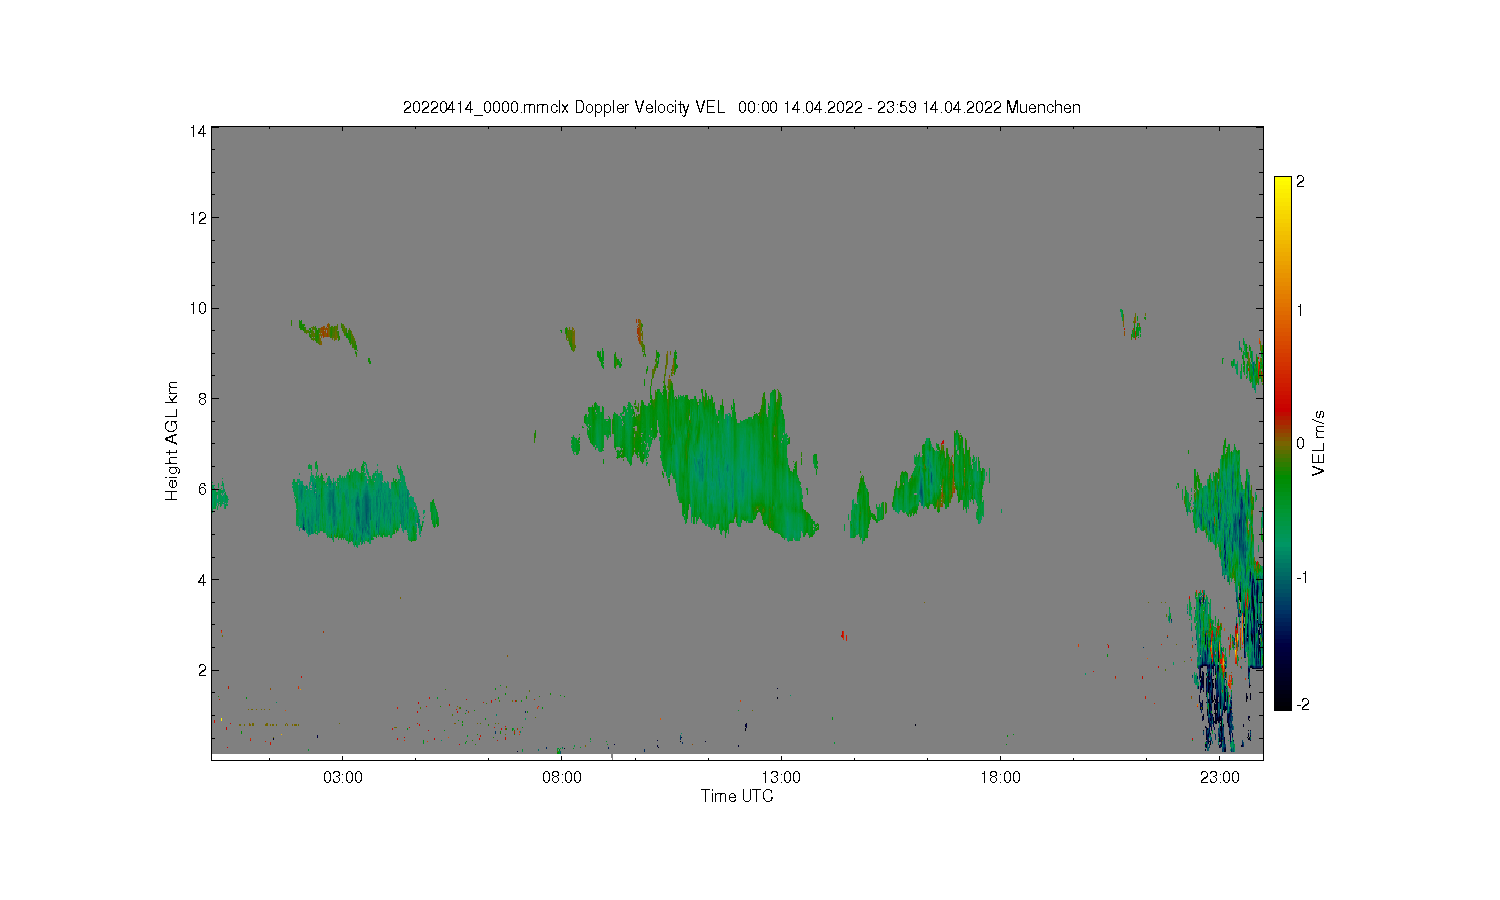This screenshot has width=1500, height=900.
Task: Click the colorbar tick value -2
Action: pos(1301,705)
